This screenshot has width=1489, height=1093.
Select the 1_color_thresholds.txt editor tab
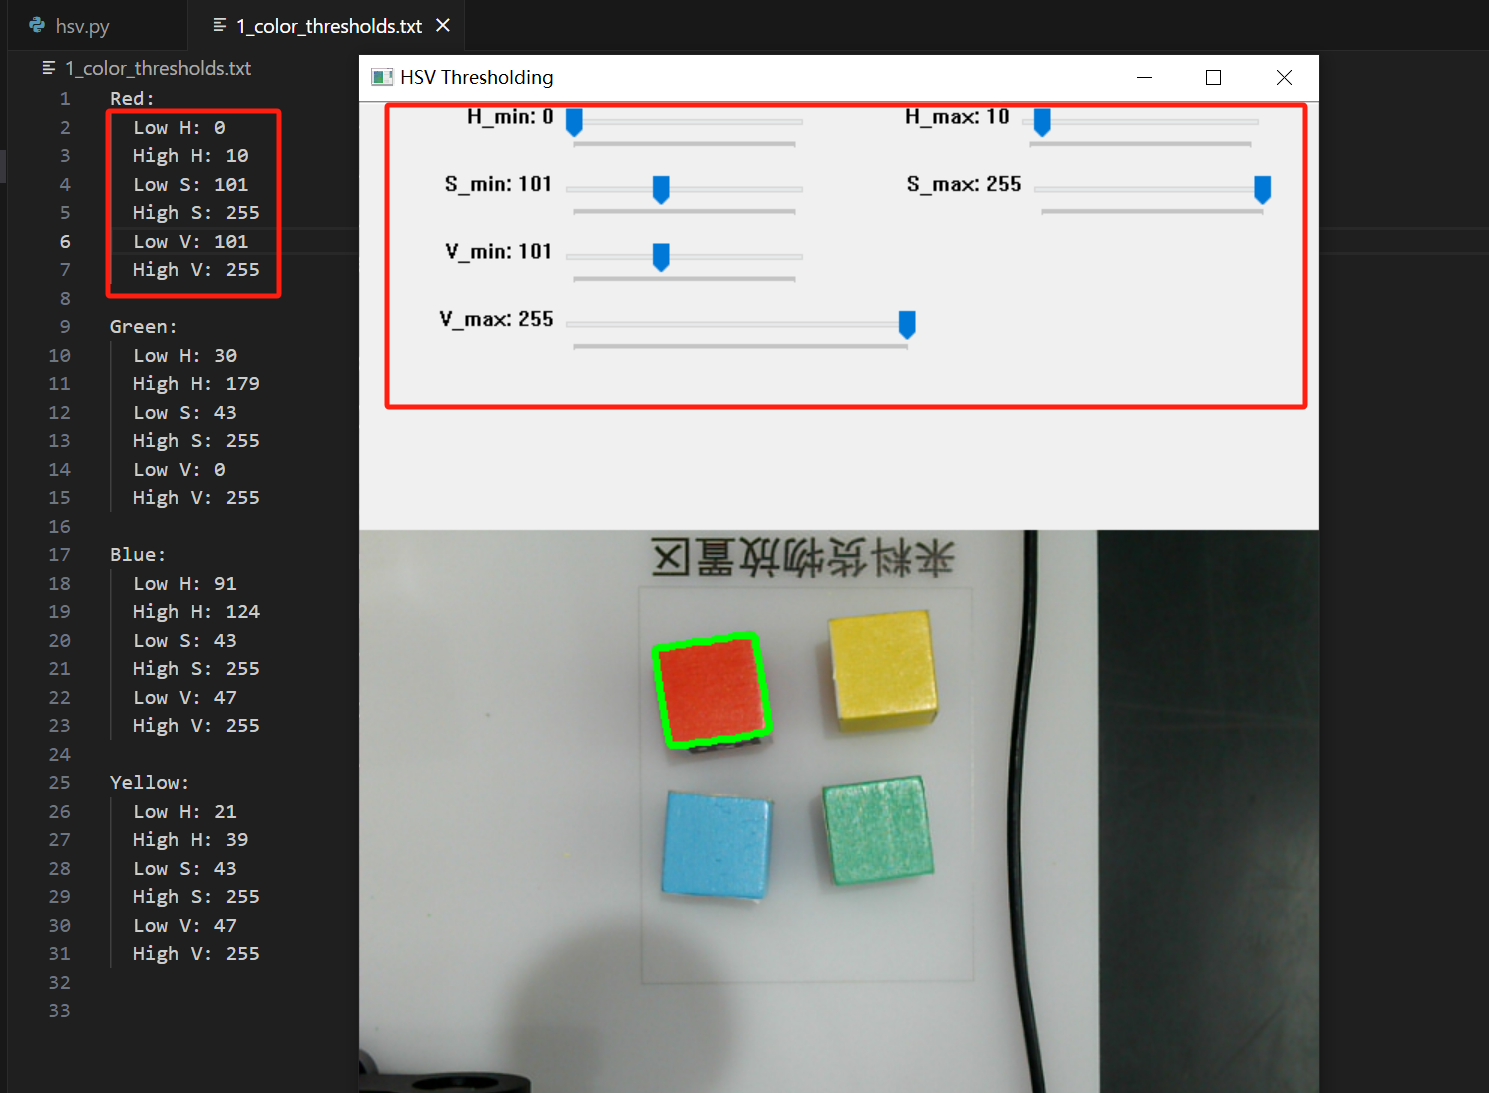tap(328, 26)
